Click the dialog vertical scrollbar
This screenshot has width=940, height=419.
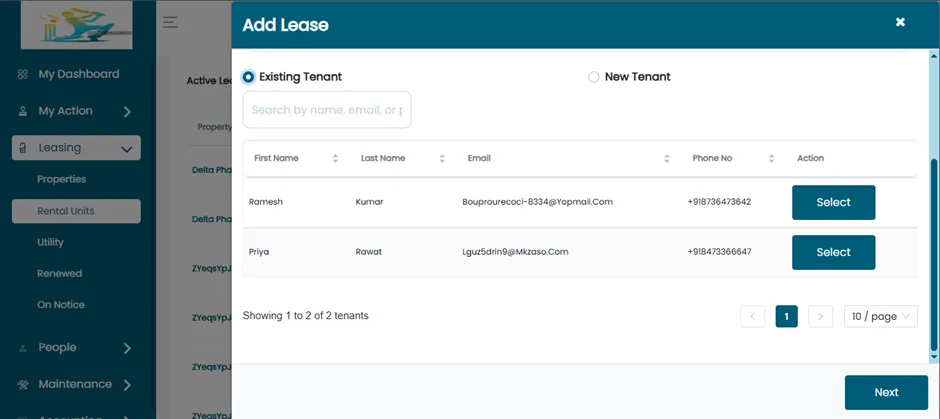point(933,255)
